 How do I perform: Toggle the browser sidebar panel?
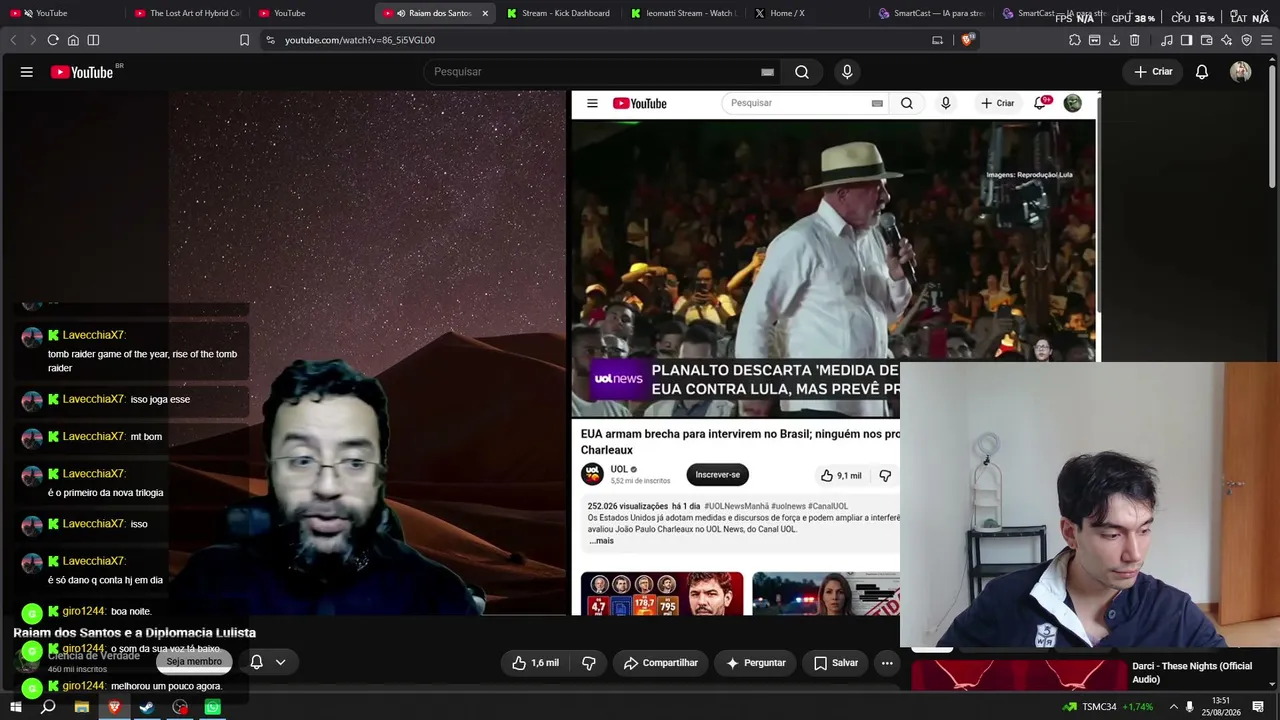93,40
